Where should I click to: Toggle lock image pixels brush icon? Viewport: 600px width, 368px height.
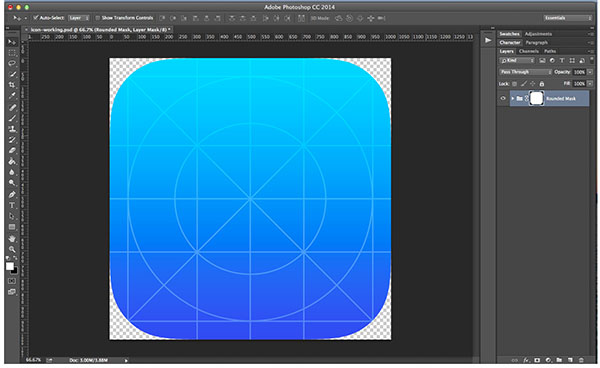[523, 83]
